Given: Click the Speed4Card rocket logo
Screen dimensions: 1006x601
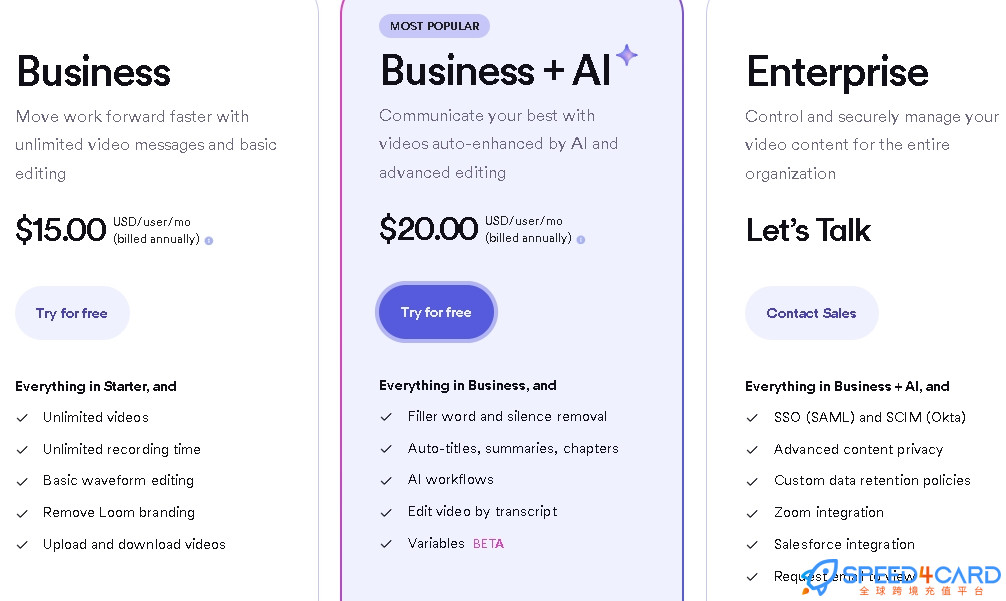Looking at the screenshot, I should [x=819, y=577].
